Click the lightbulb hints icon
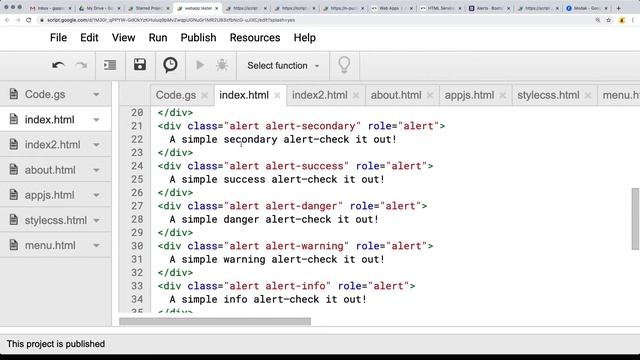This screenshot has width=640, height=360. coord(344,65)
